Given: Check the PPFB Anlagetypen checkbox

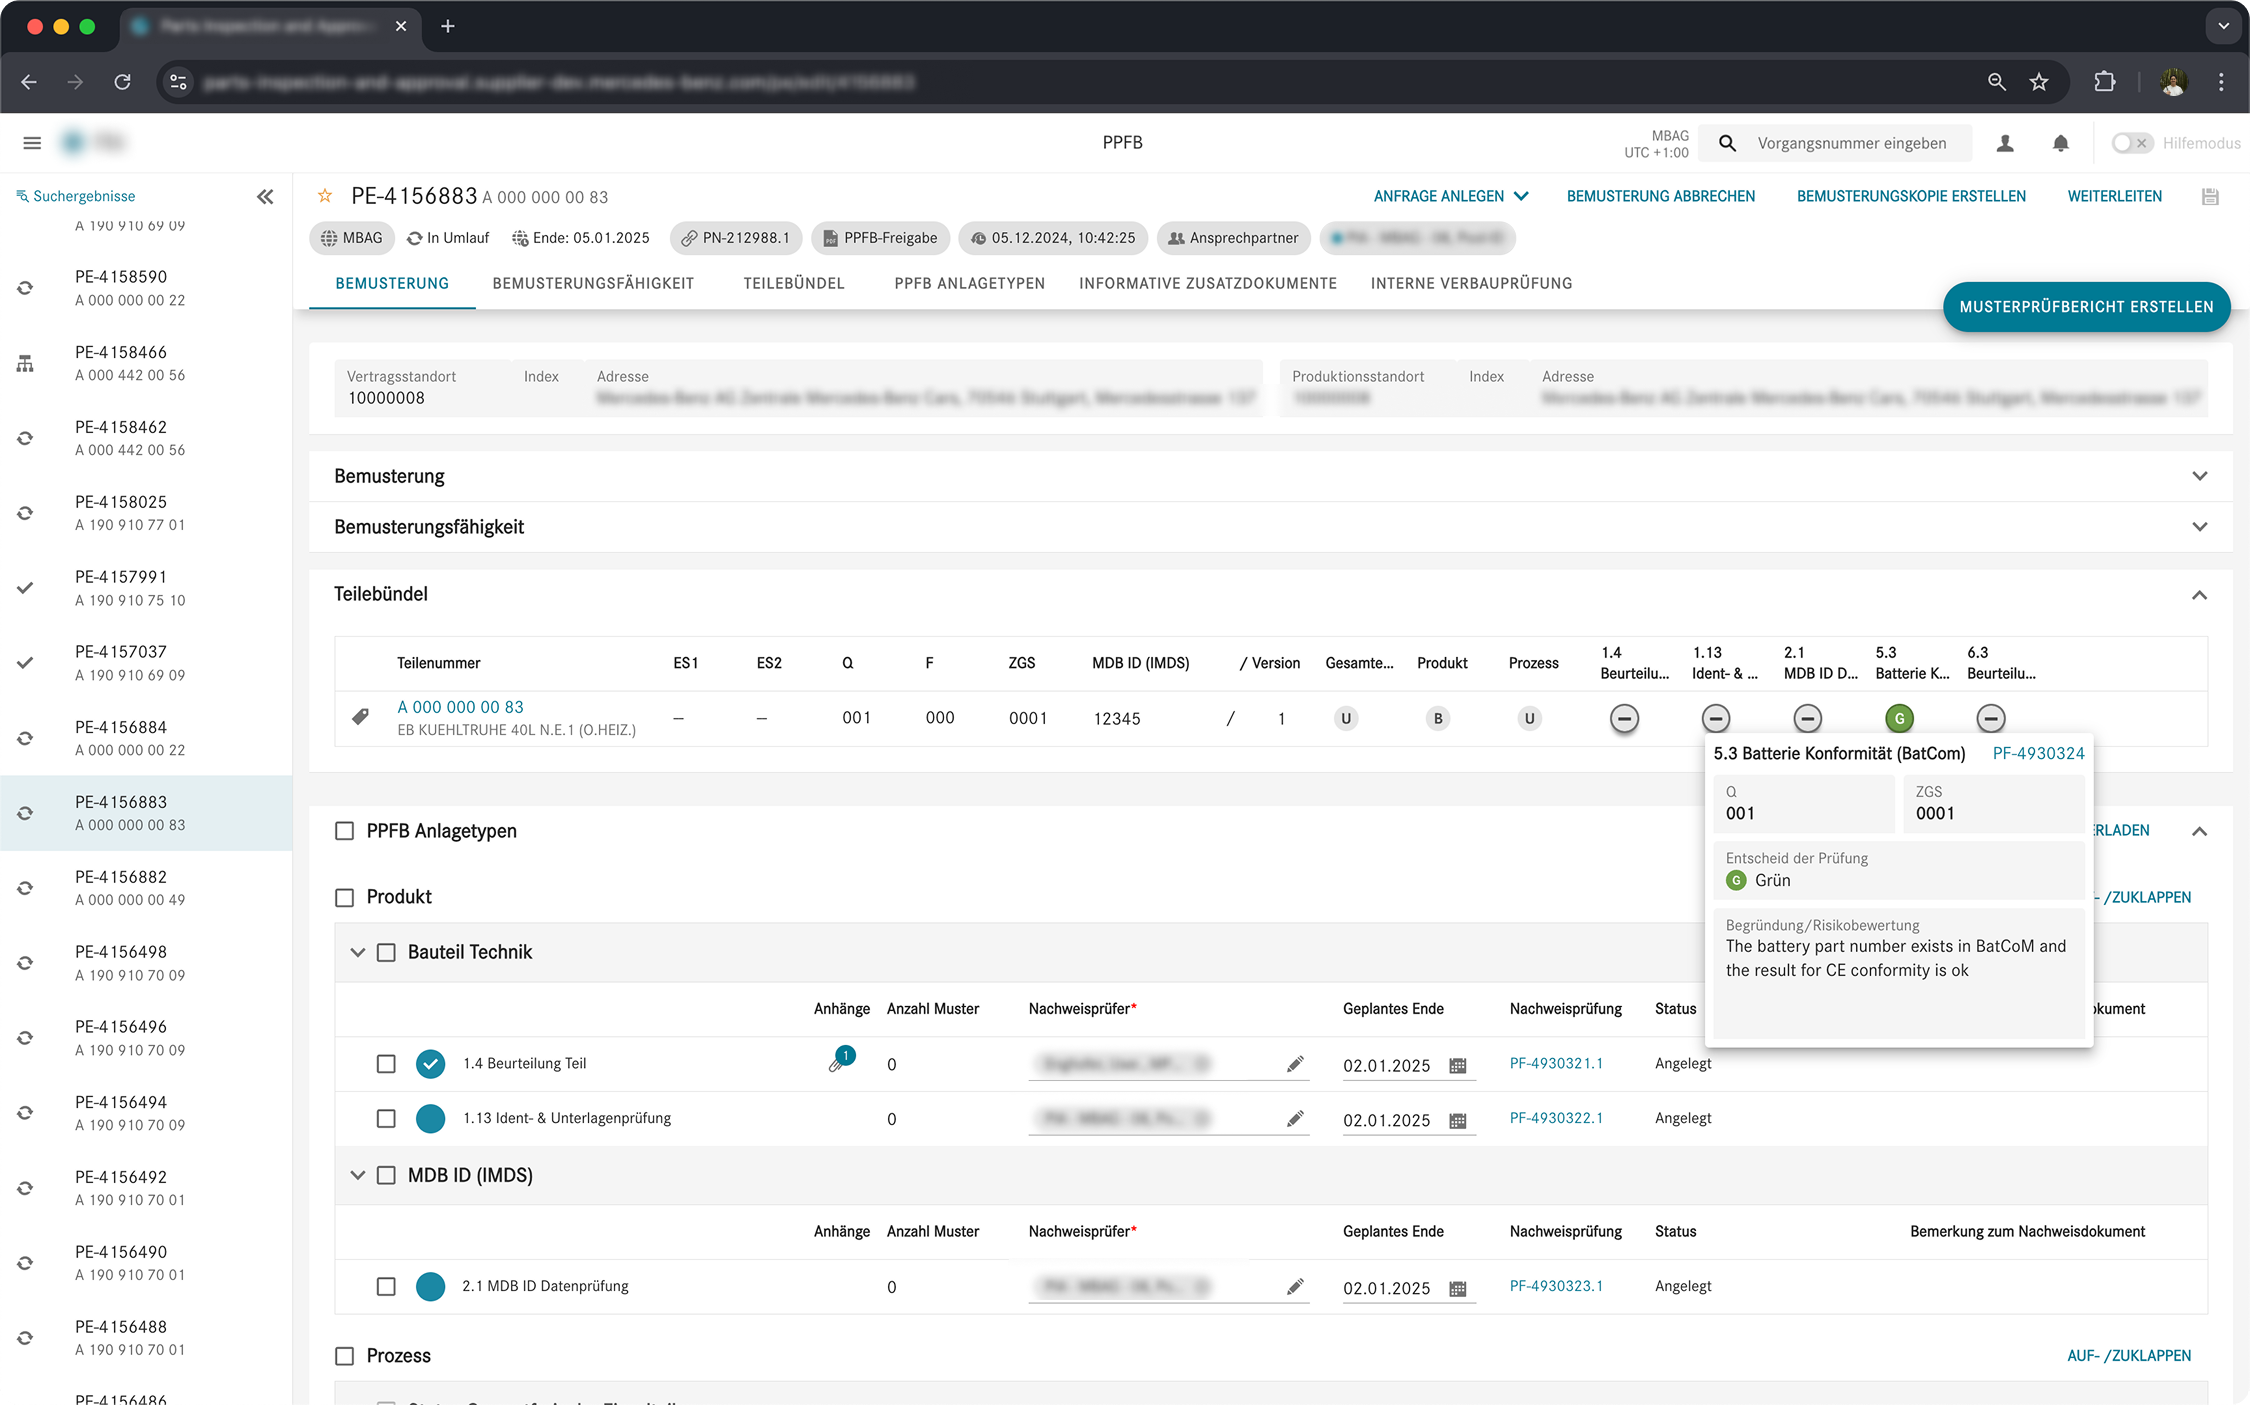Looking at the screenshot, I should coord(345,831).
